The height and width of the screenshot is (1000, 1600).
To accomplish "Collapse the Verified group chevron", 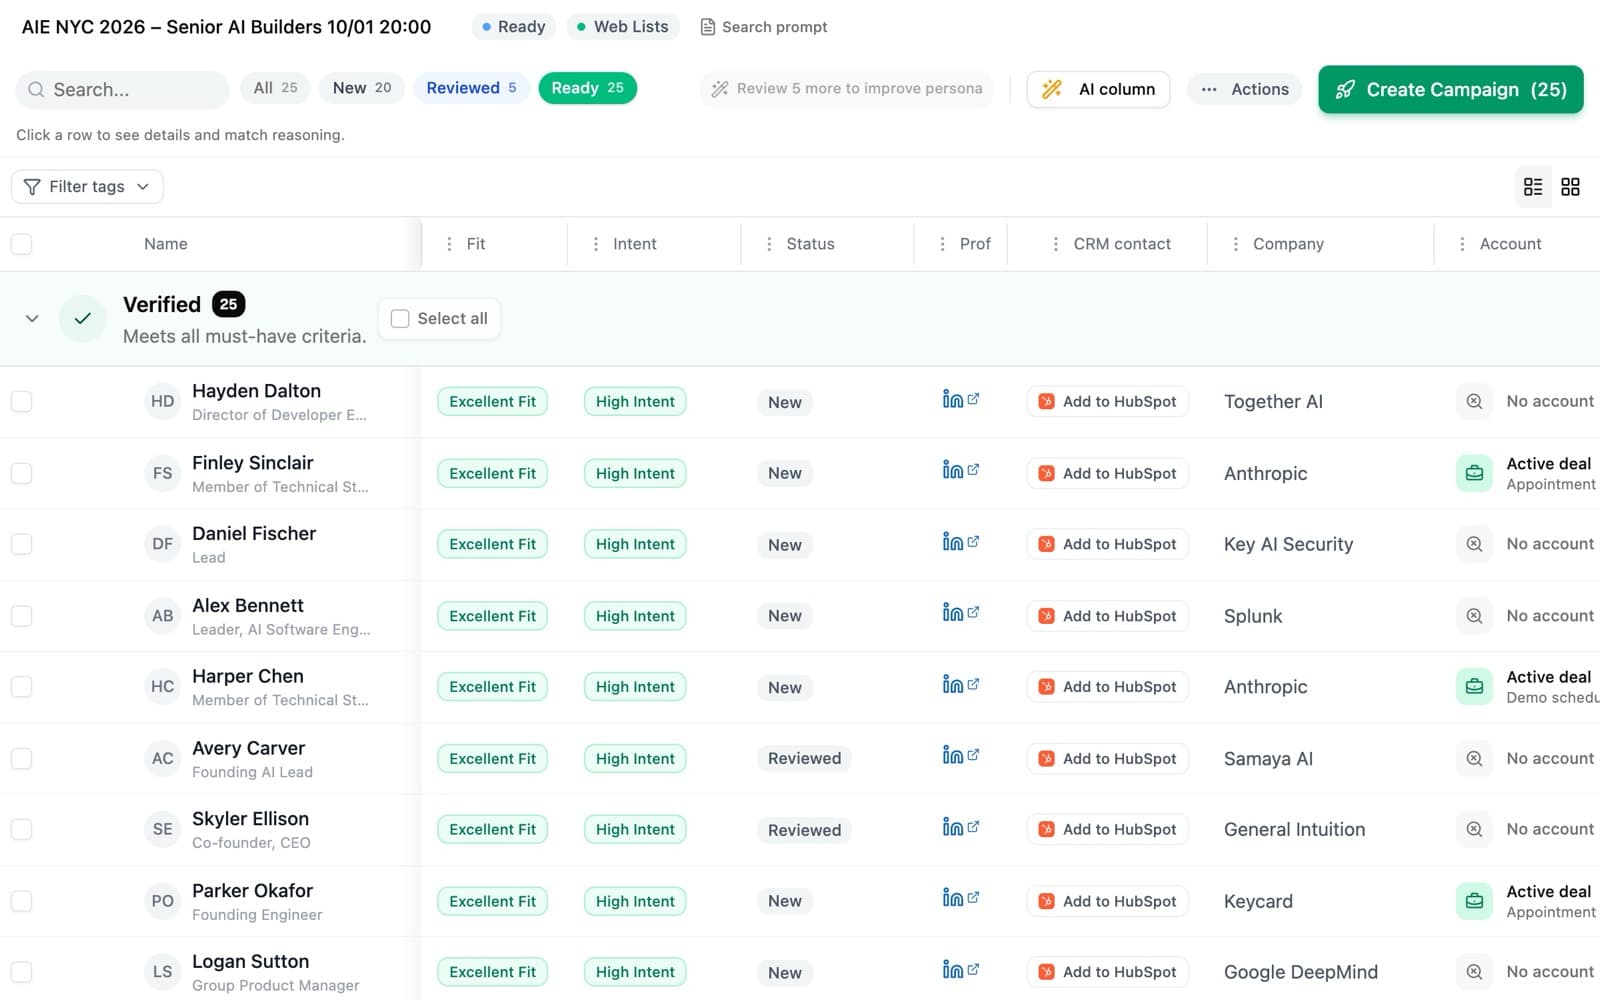I will point(32,319).
